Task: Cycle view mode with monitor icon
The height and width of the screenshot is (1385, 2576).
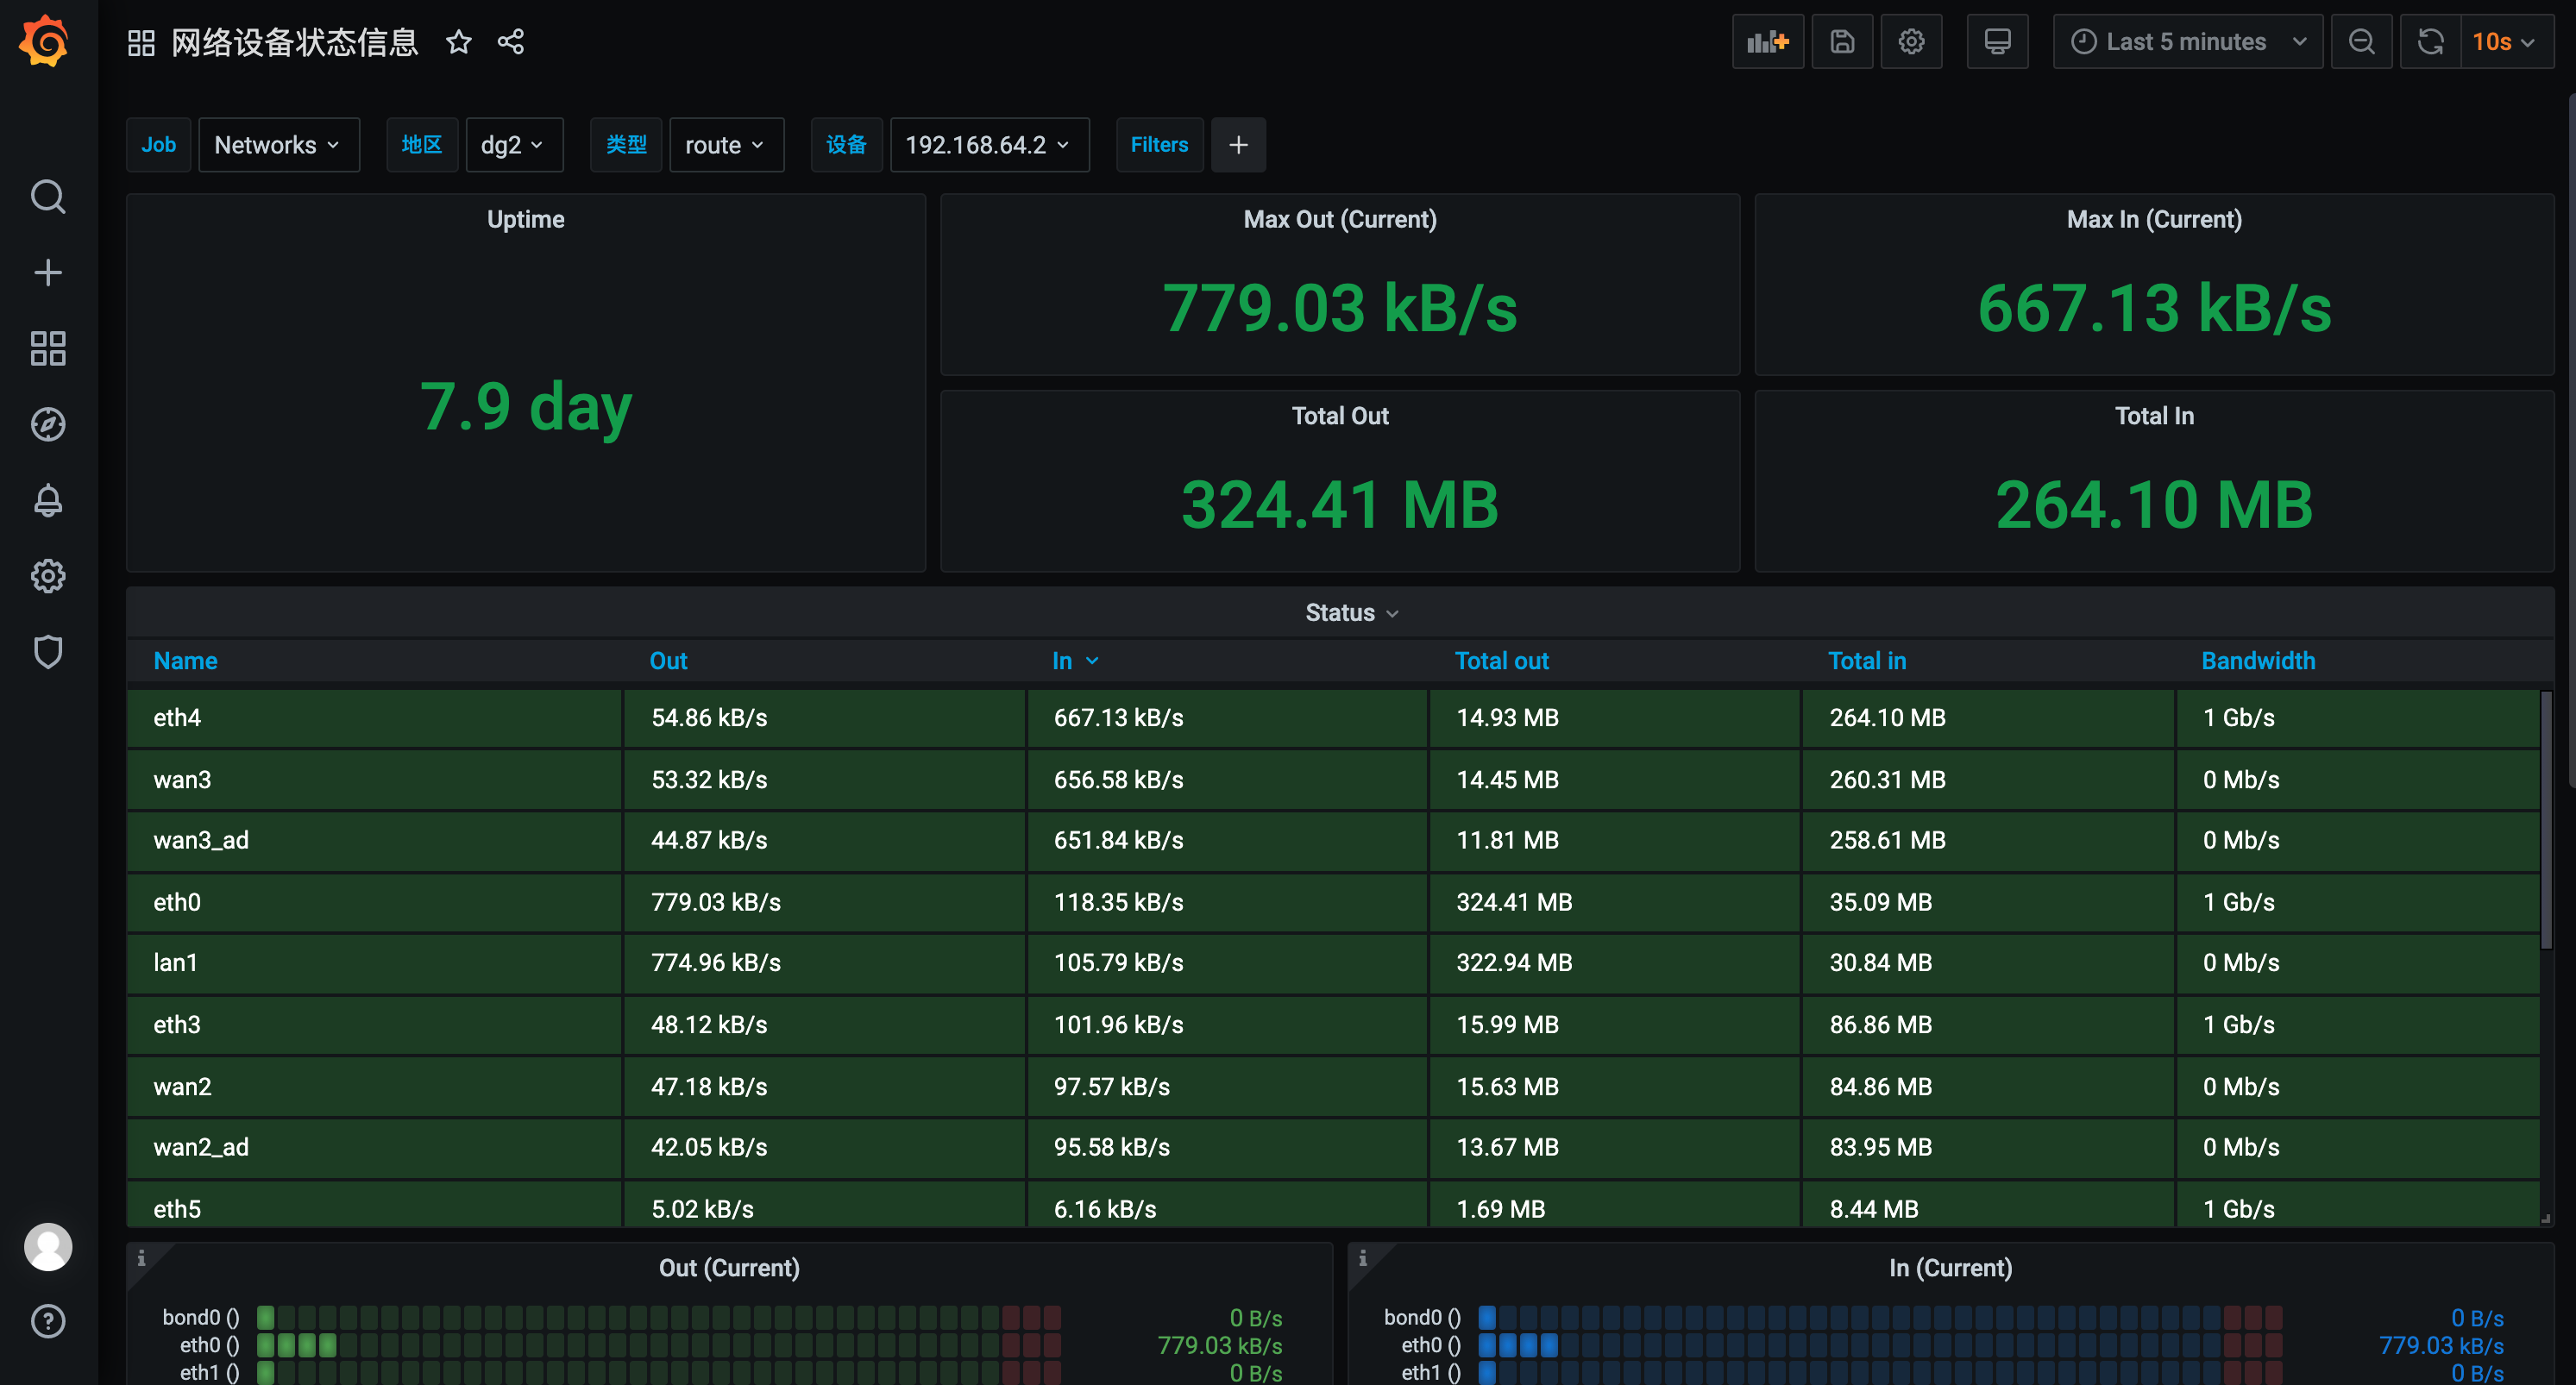Action: [x=1997, y=42]
